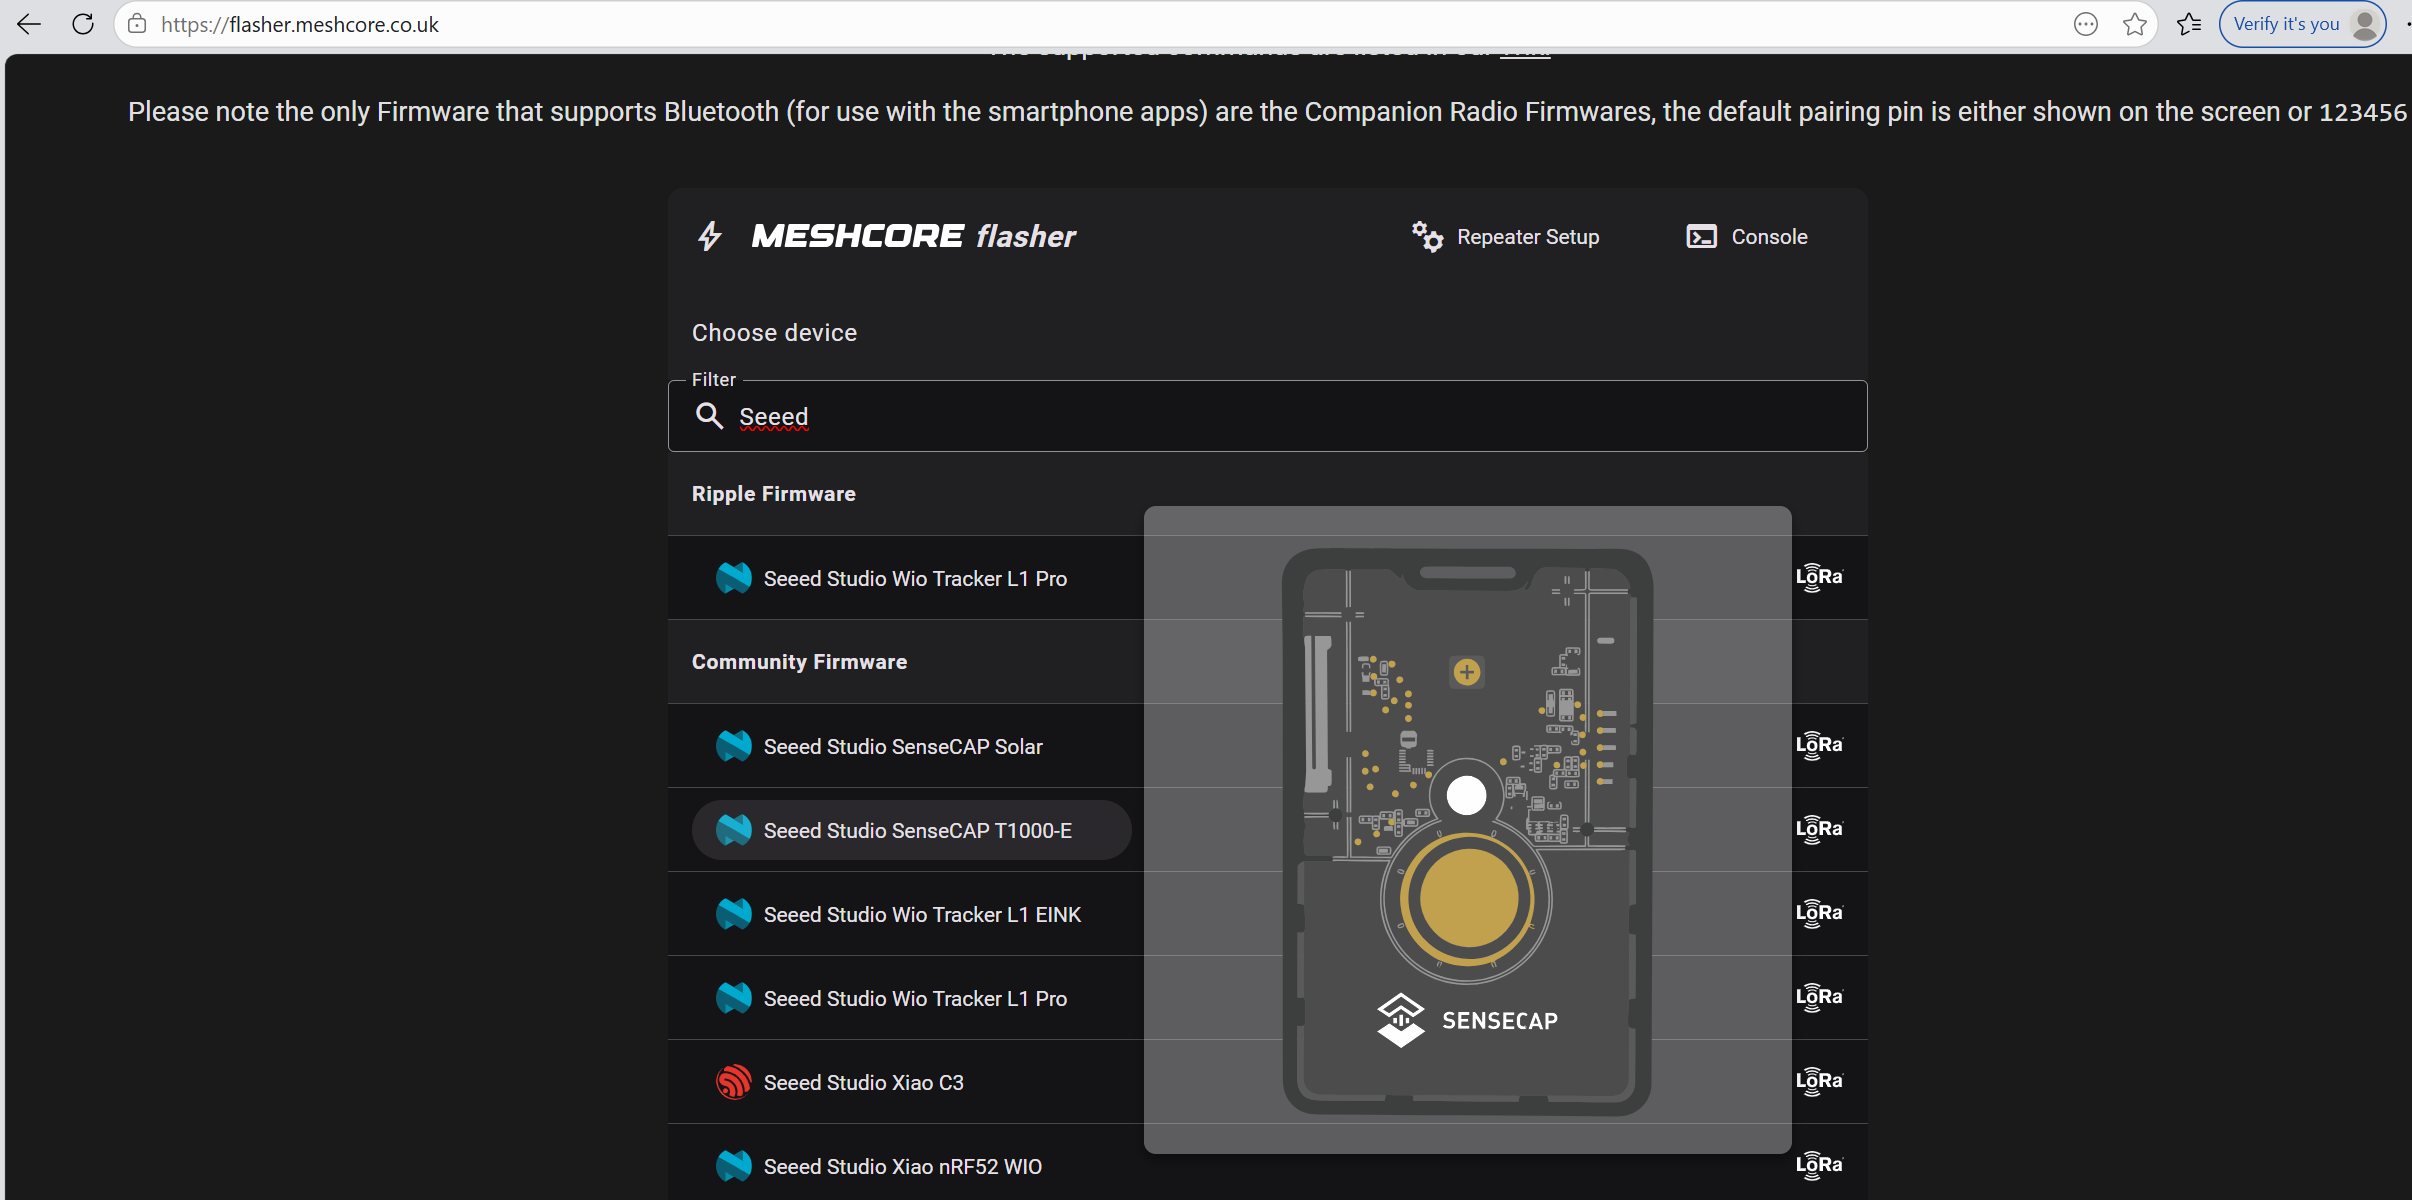Viewport: 2412px width, 1200px height.
Task: Select Ripple Firmware Wio Tracker L1 Pro
Action: click(x=914, y=578)
